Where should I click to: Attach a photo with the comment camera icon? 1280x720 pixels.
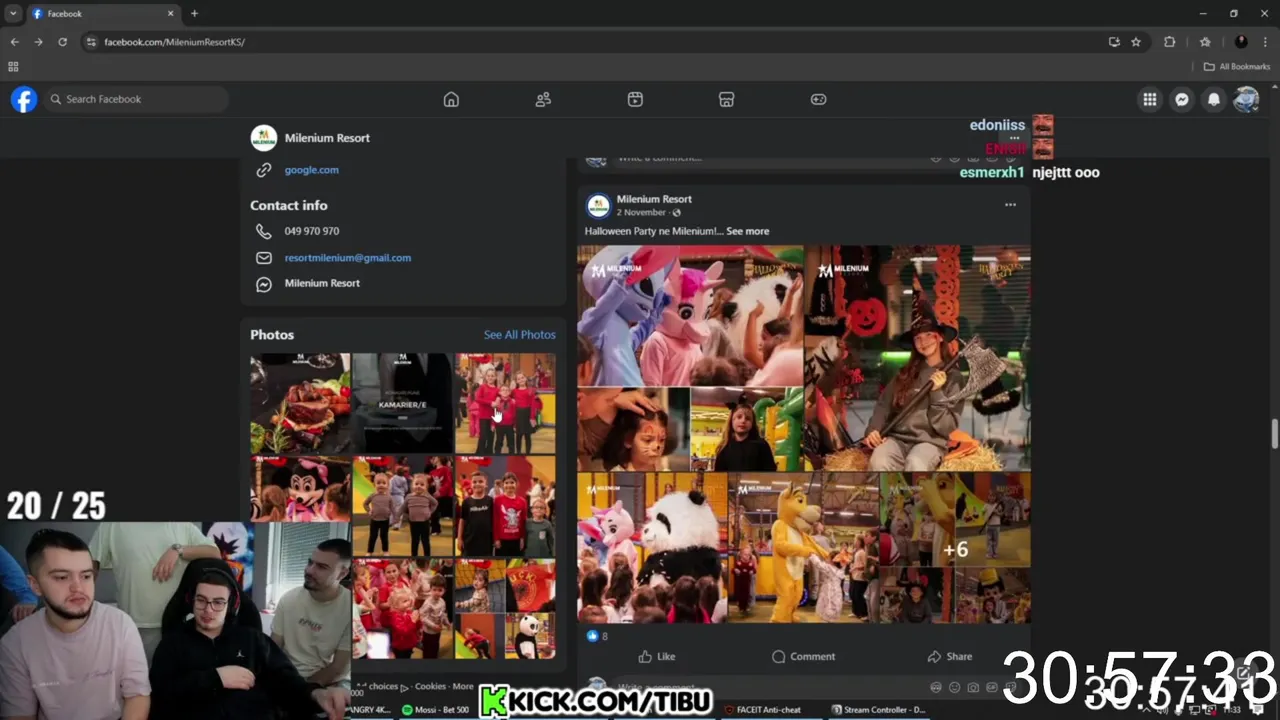973,688
